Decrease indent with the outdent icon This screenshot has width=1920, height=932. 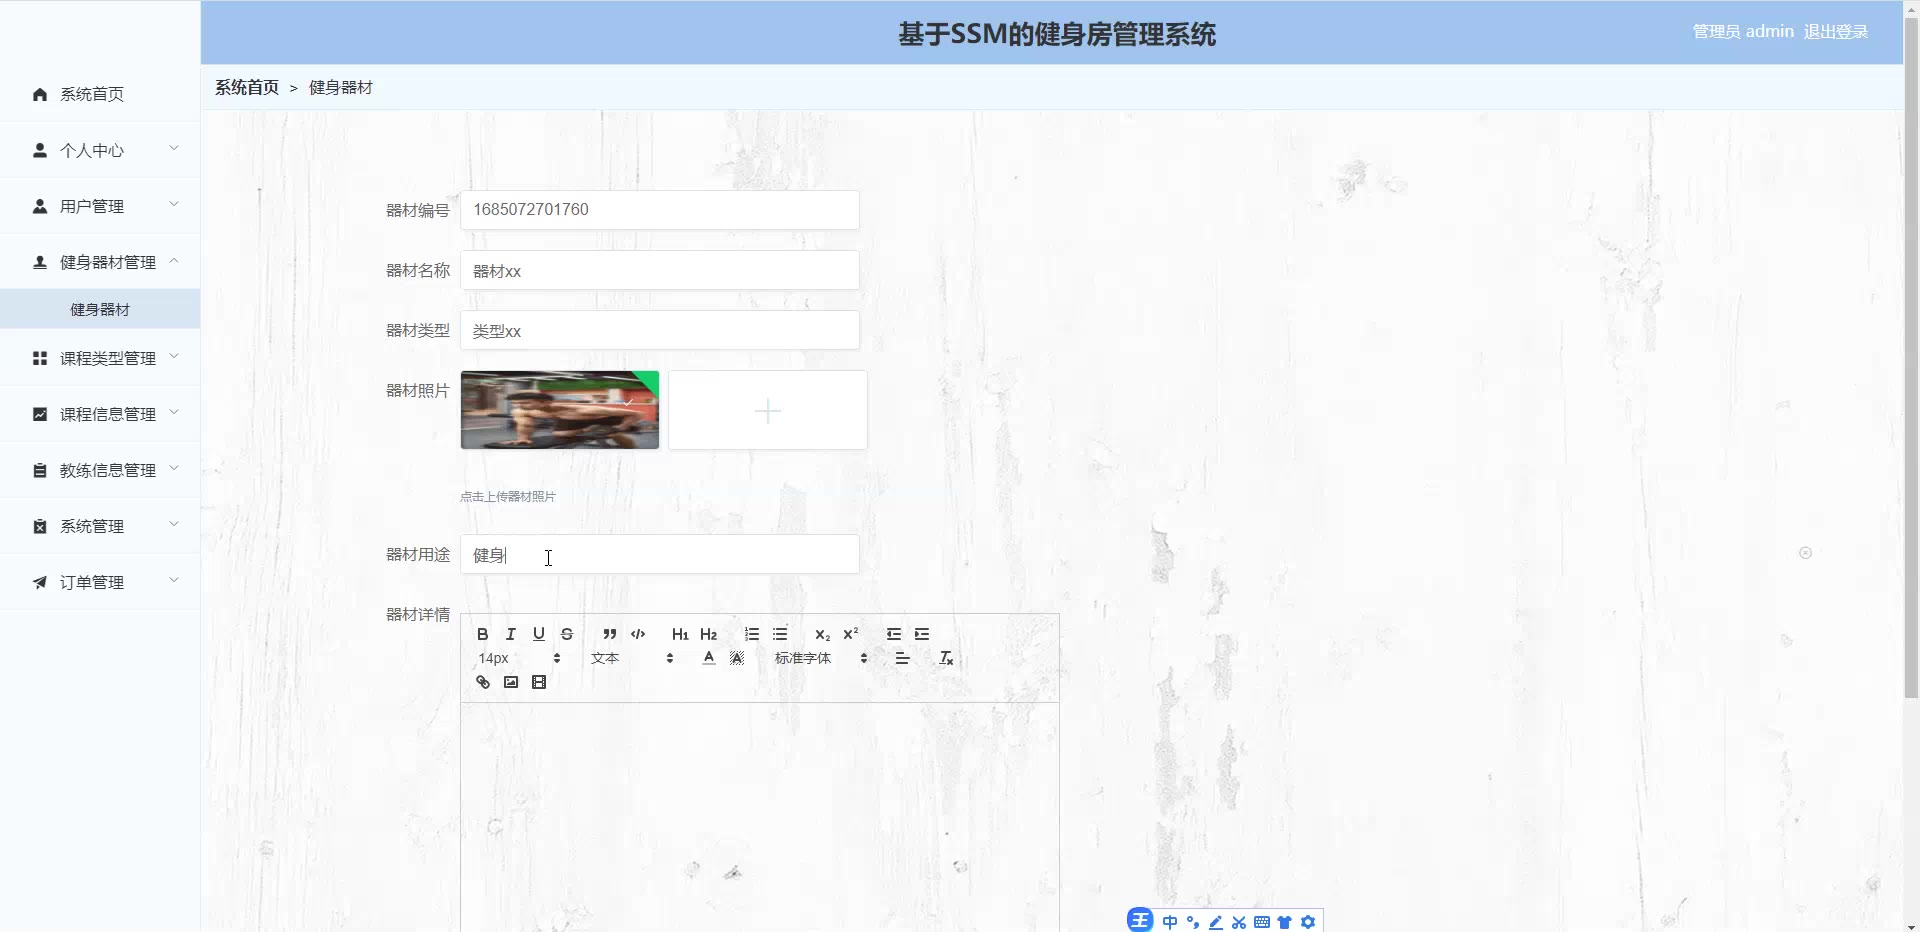(894, 634)
